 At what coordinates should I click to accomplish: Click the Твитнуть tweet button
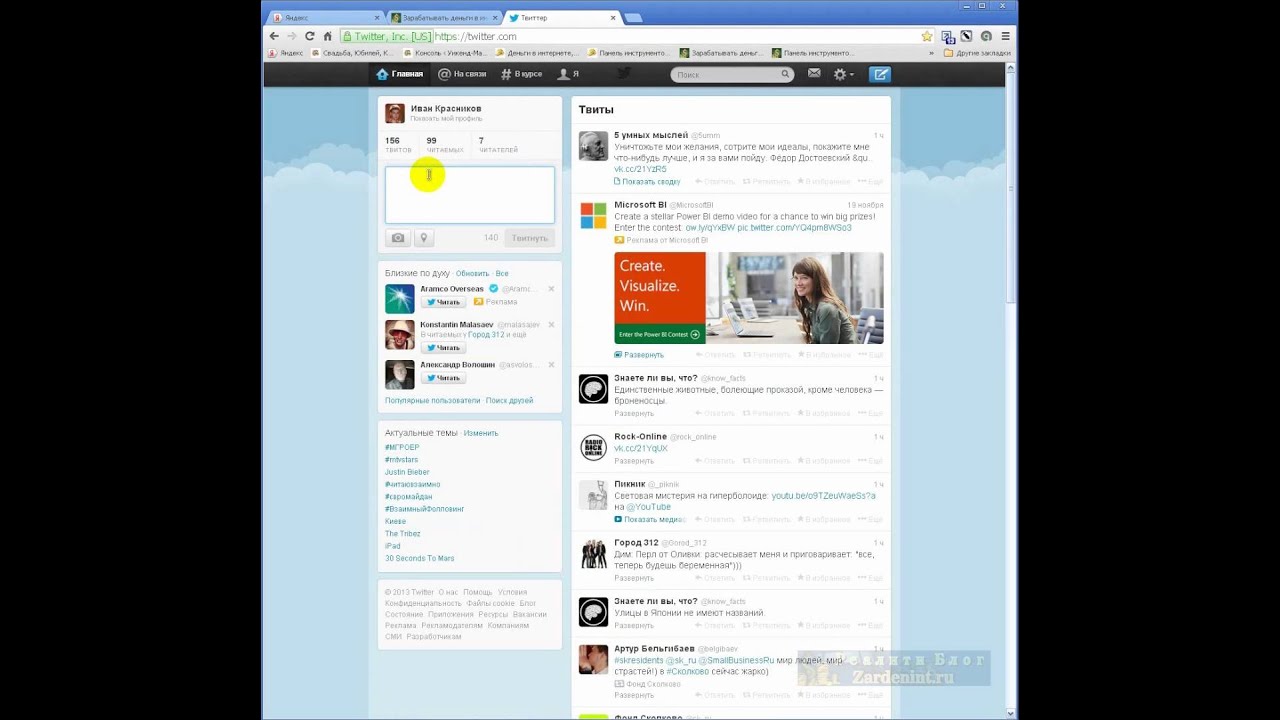(529, 238)
